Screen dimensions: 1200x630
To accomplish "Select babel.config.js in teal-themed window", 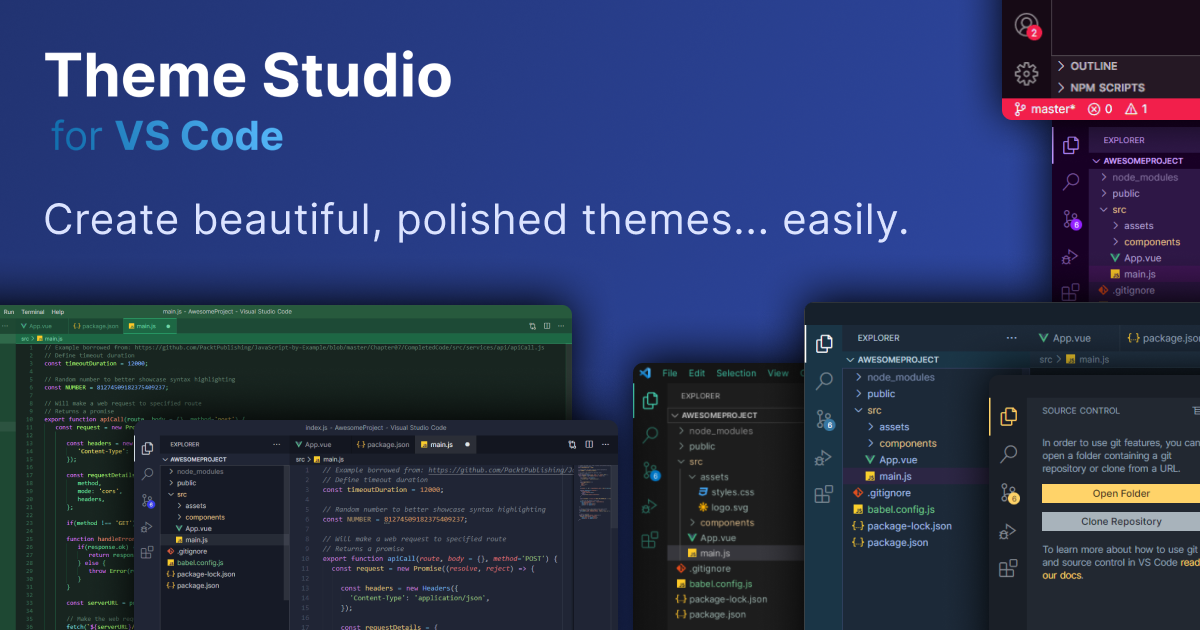I will click(893, 509).
